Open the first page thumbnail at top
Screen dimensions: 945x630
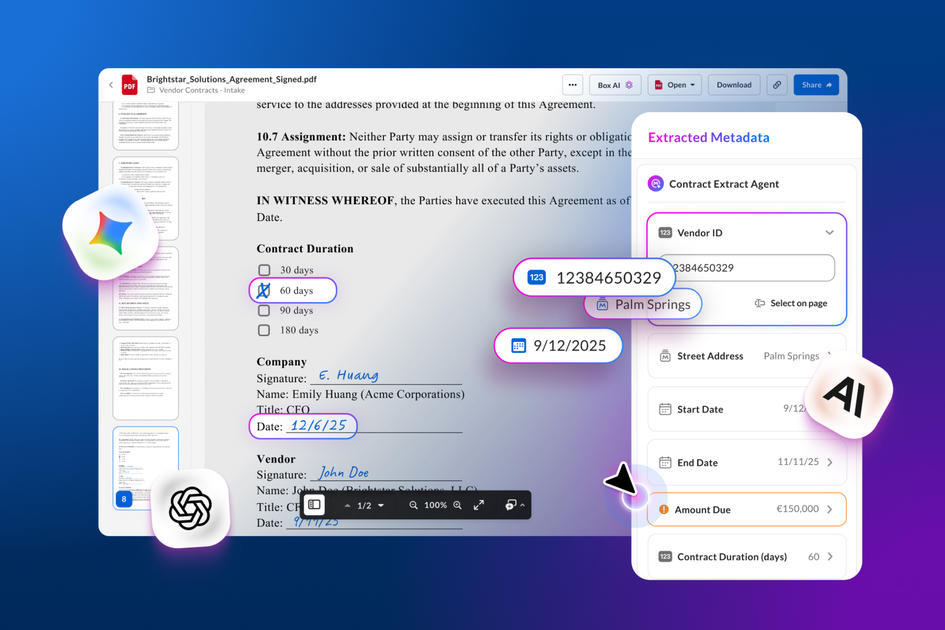[x=145, y=125]
